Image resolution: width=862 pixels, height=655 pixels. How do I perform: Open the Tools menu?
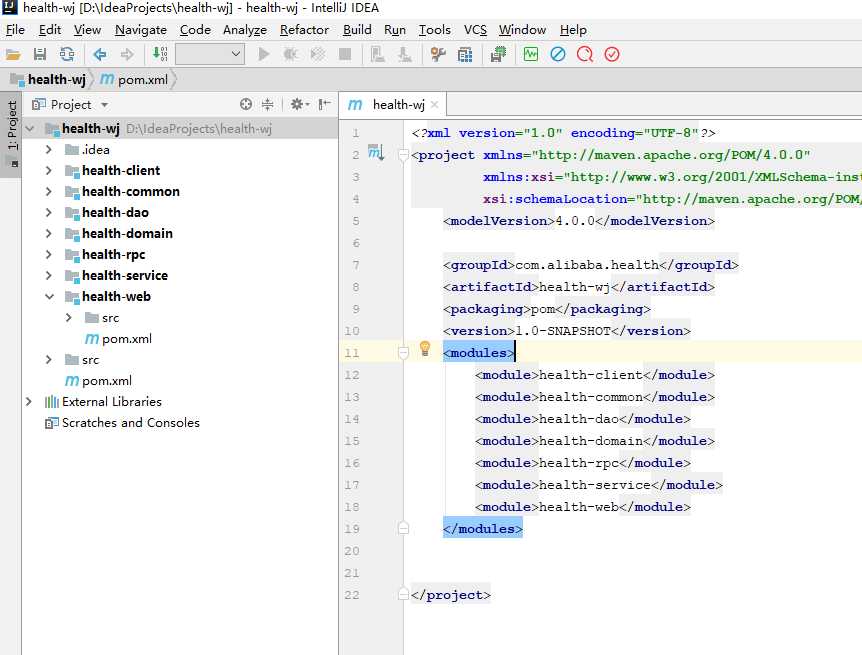[x=434, y=30]
